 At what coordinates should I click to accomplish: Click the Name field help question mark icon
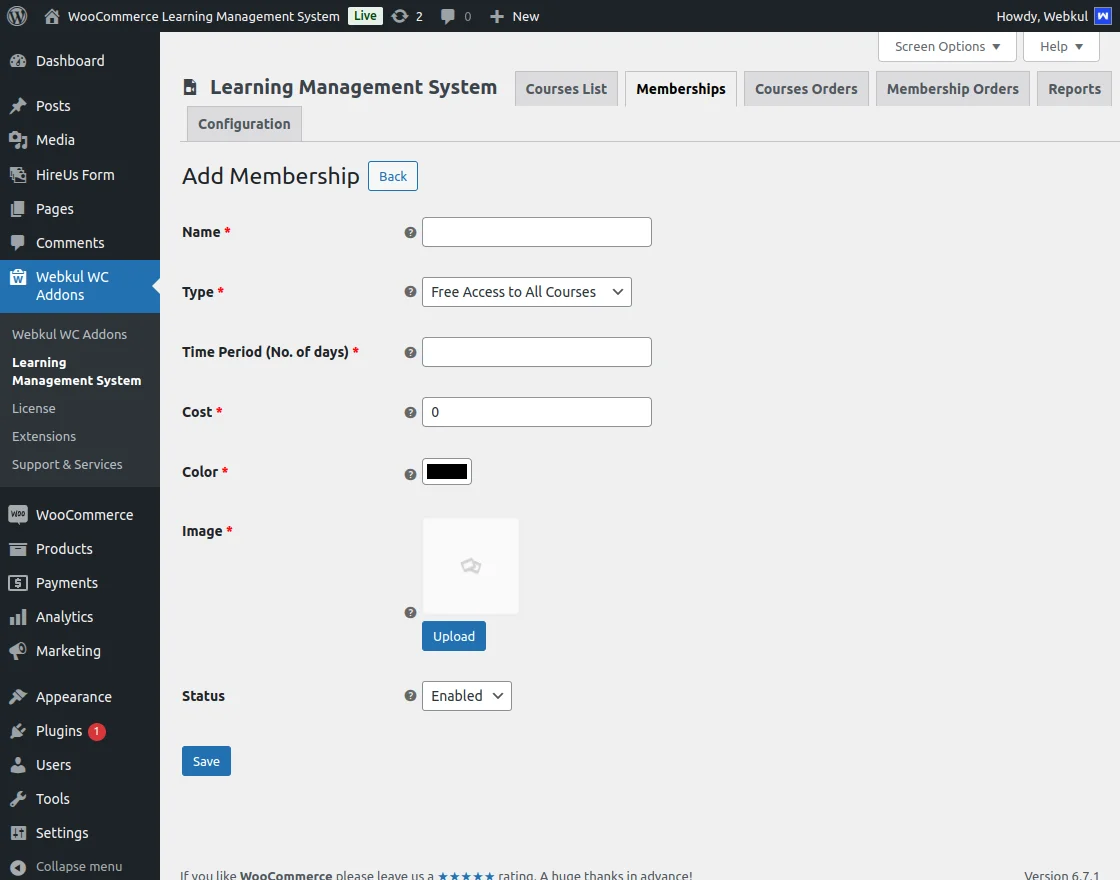point(410,232)
